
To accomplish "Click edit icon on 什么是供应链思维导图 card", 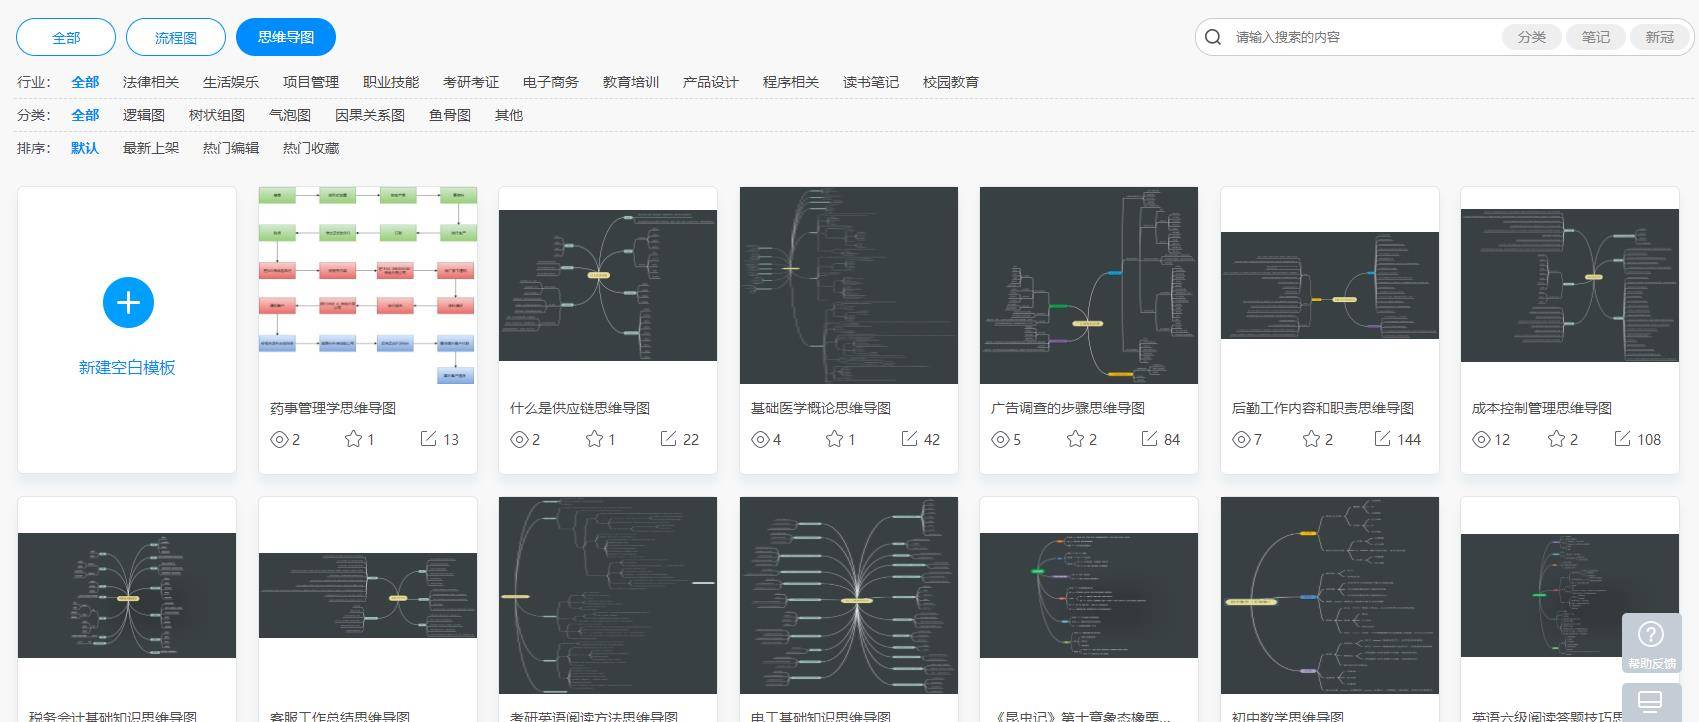I will [x=668, y=438].
